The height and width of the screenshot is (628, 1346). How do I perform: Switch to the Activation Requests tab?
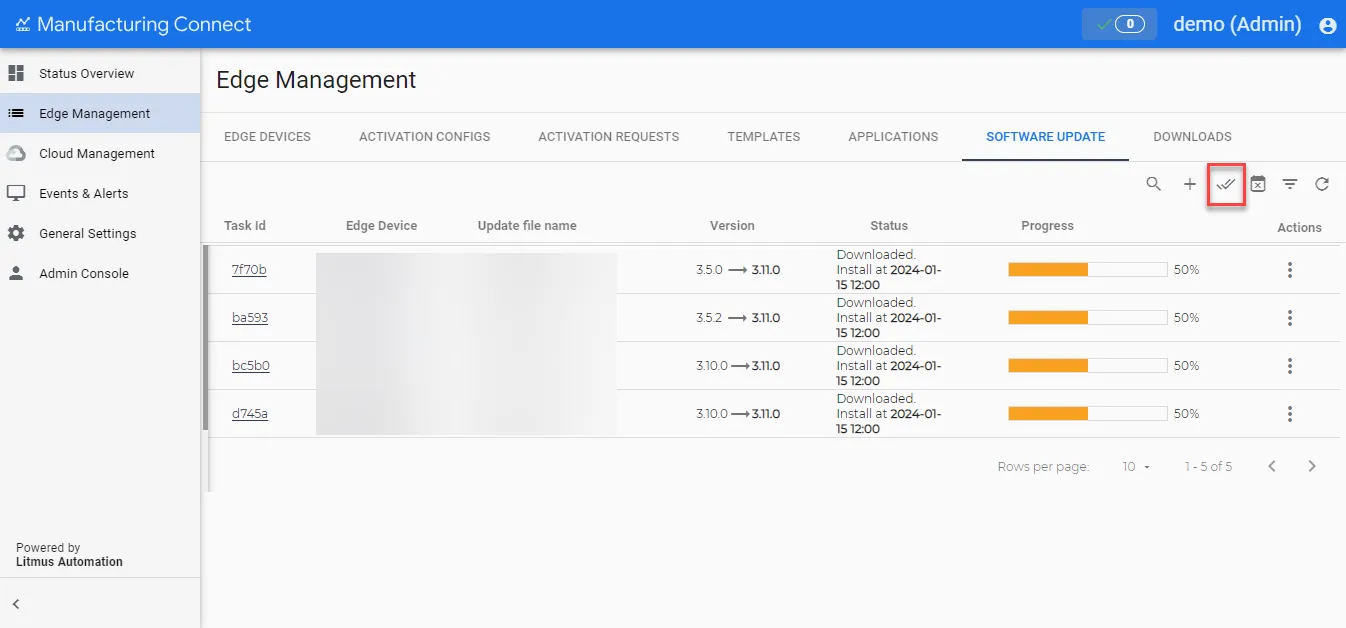[x=609, y=137]
